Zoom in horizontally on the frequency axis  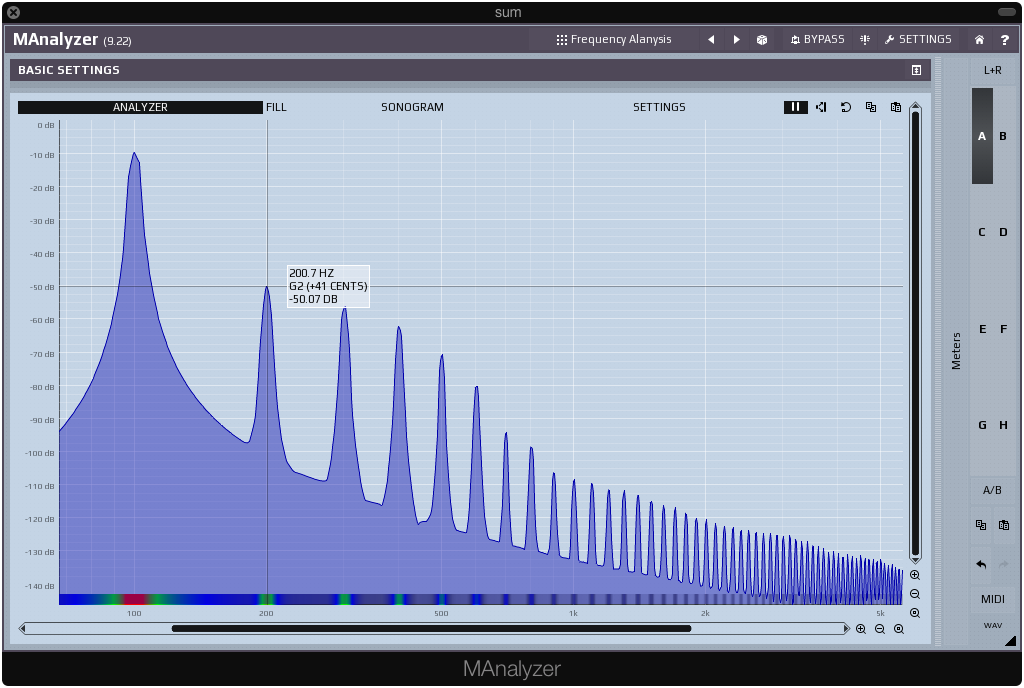tap(861, 629)
